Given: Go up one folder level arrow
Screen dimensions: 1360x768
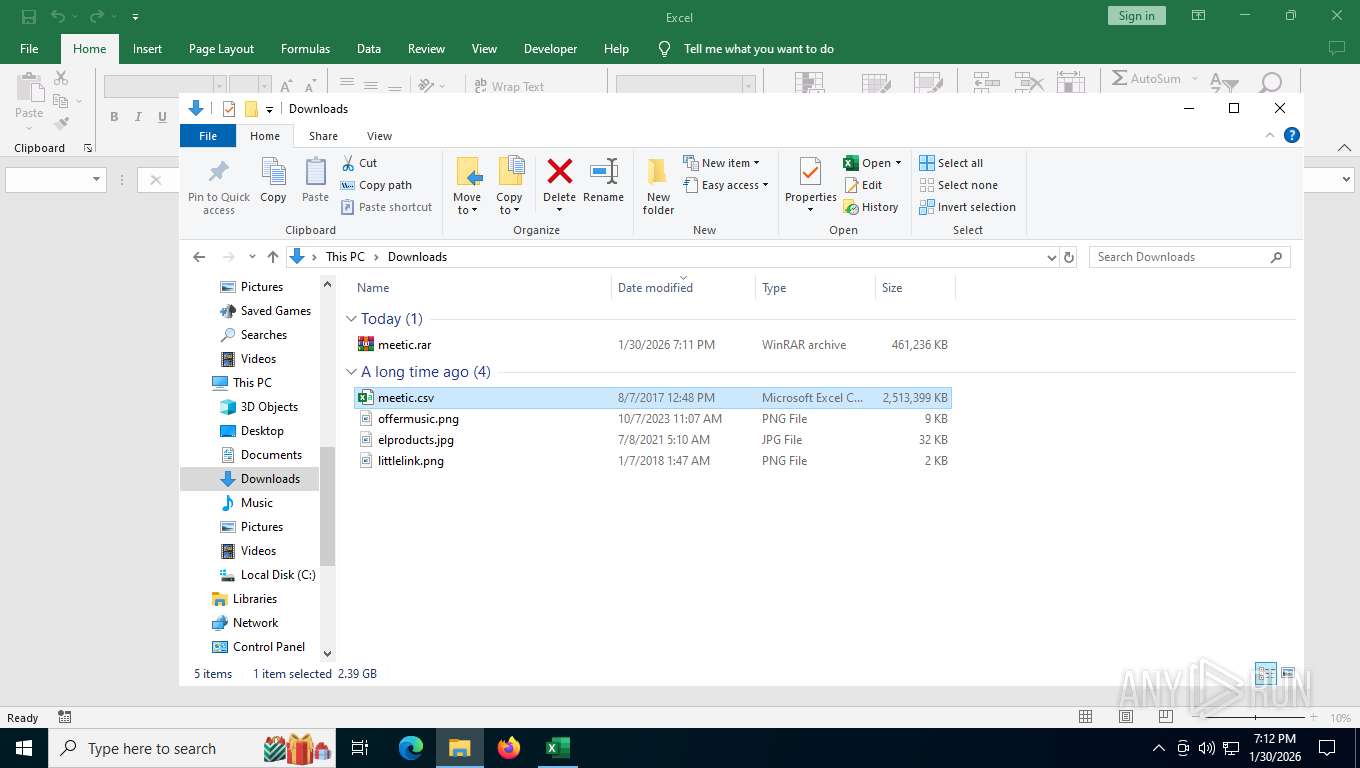Looking at the screenshot, I should 273,257.
